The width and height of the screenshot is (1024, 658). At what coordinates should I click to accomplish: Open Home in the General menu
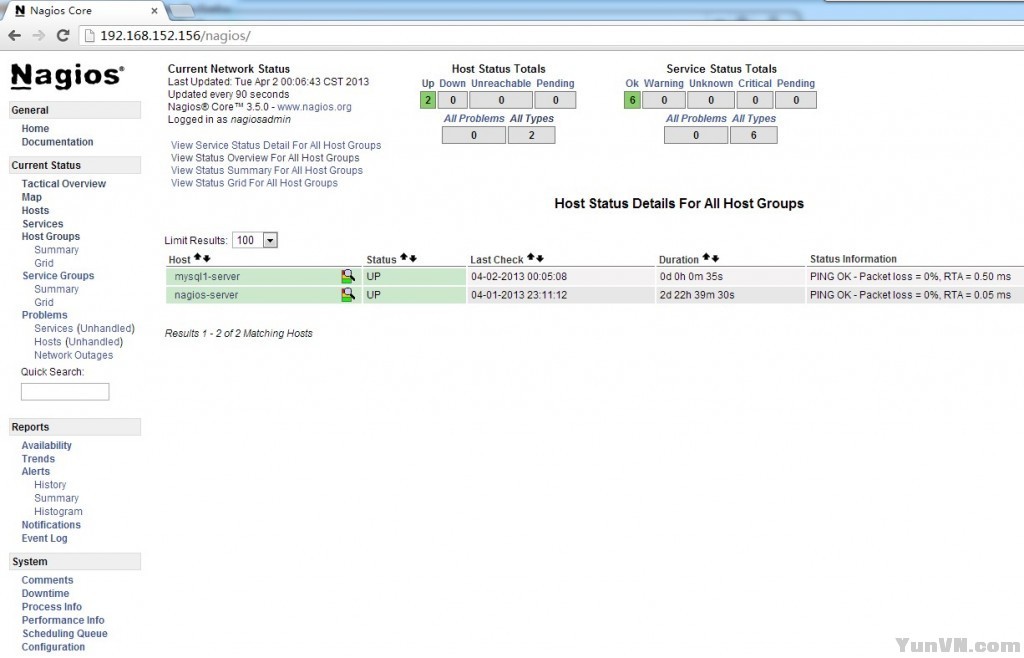[35, 129]
